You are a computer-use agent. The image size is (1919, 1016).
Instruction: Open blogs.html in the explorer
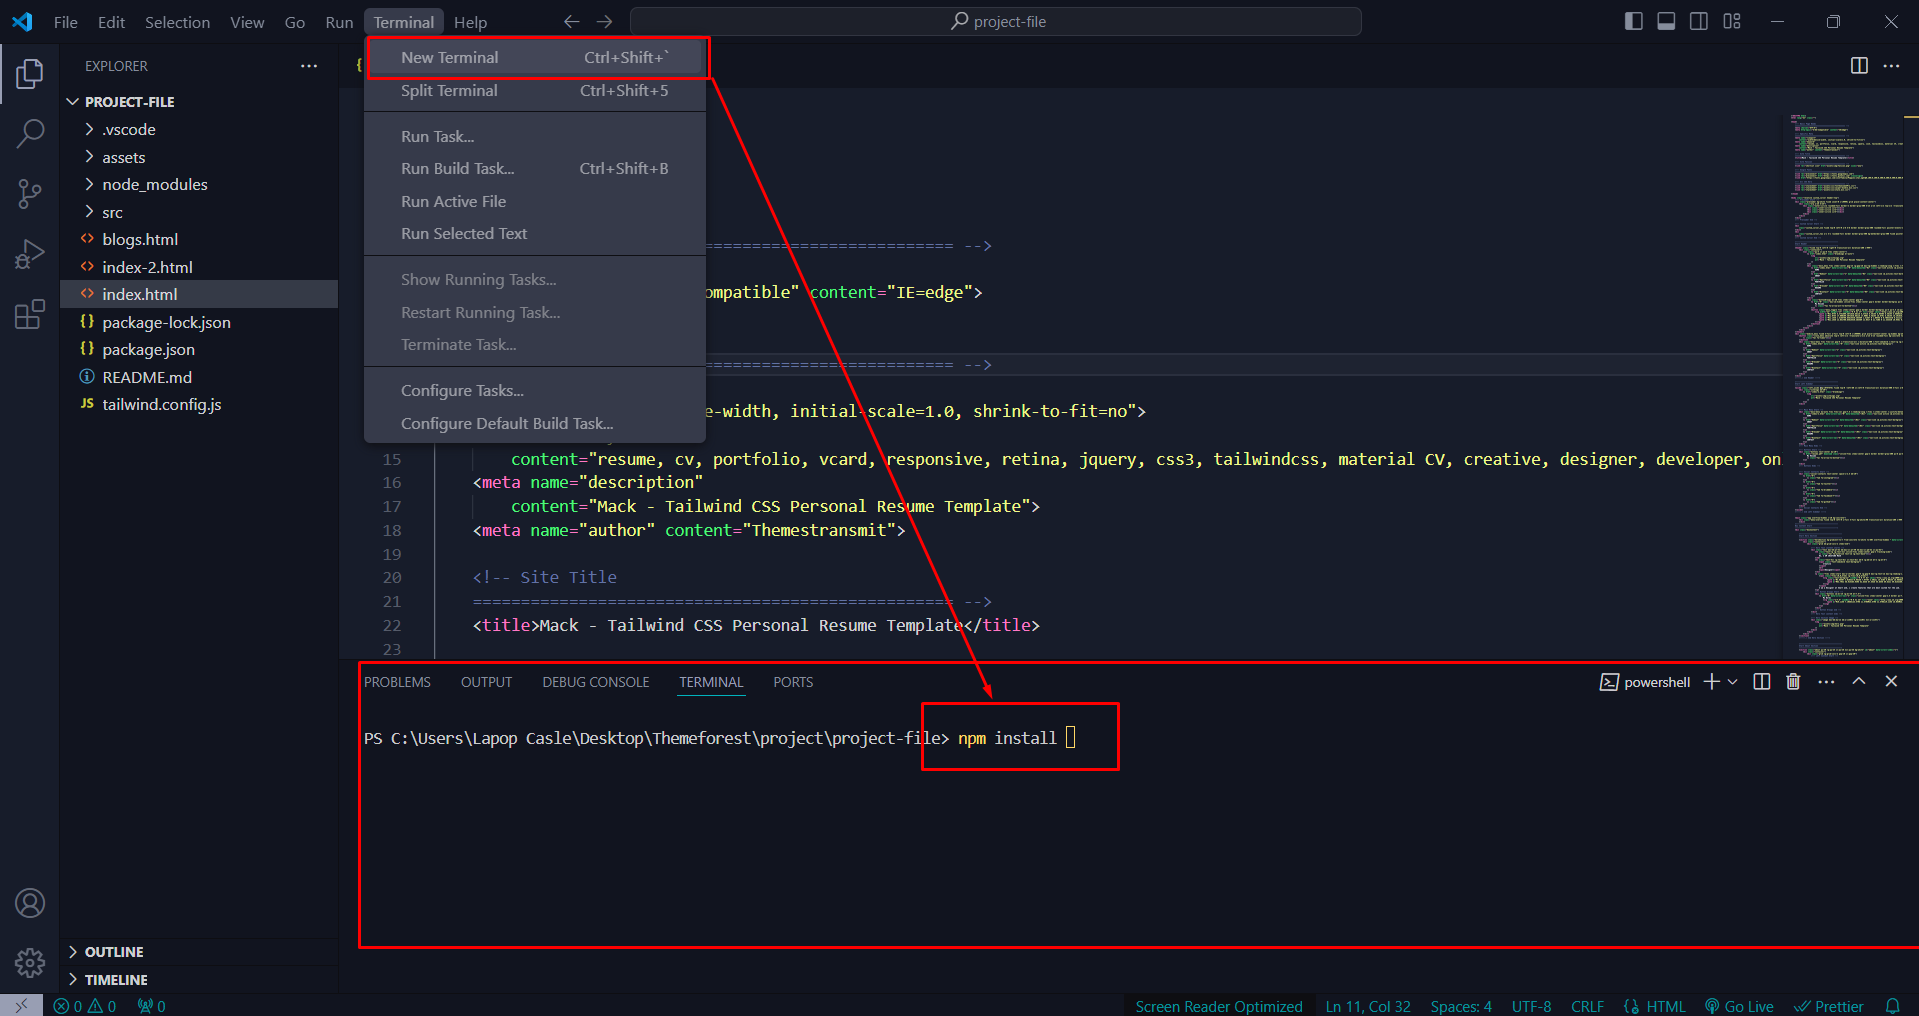(x=200, y=239)
